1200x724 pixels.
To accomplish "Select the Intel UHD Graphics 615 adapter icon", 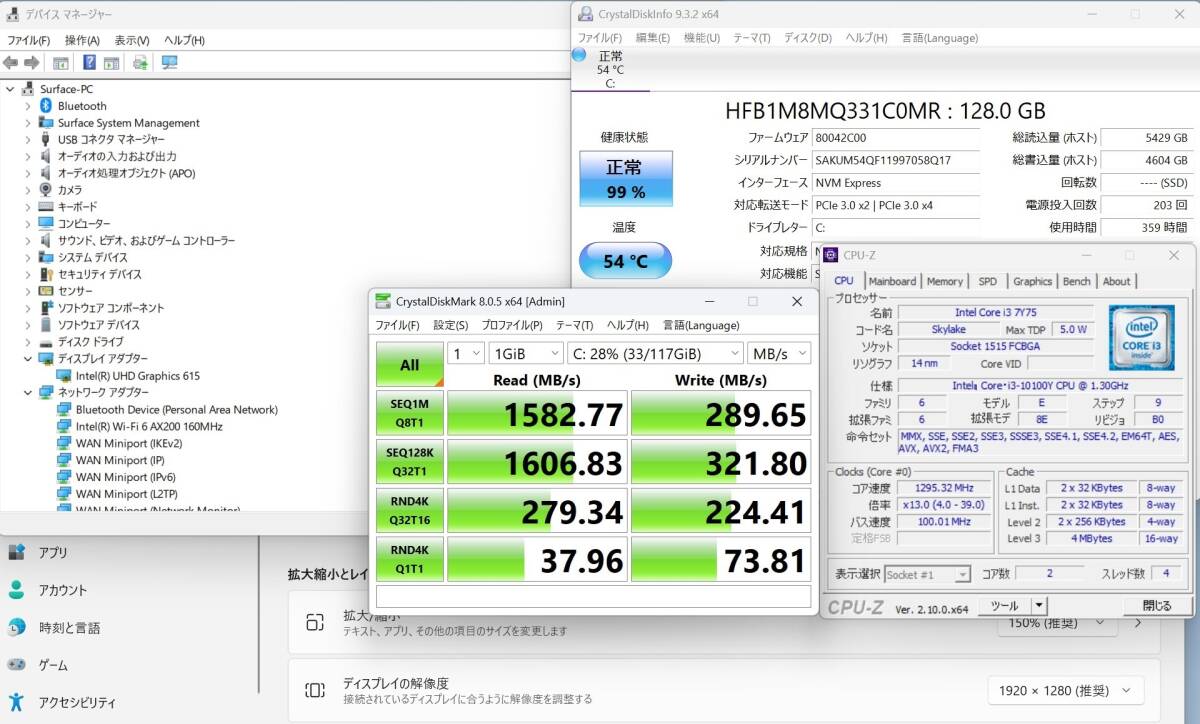I will [x=64, y=376].
